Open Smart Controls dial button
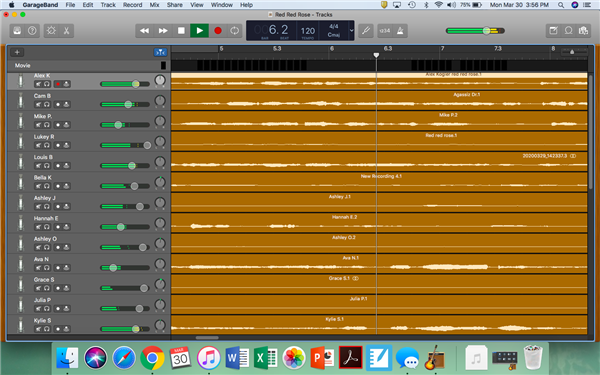Viewport: 600px width, 375px height. [51, 31]
